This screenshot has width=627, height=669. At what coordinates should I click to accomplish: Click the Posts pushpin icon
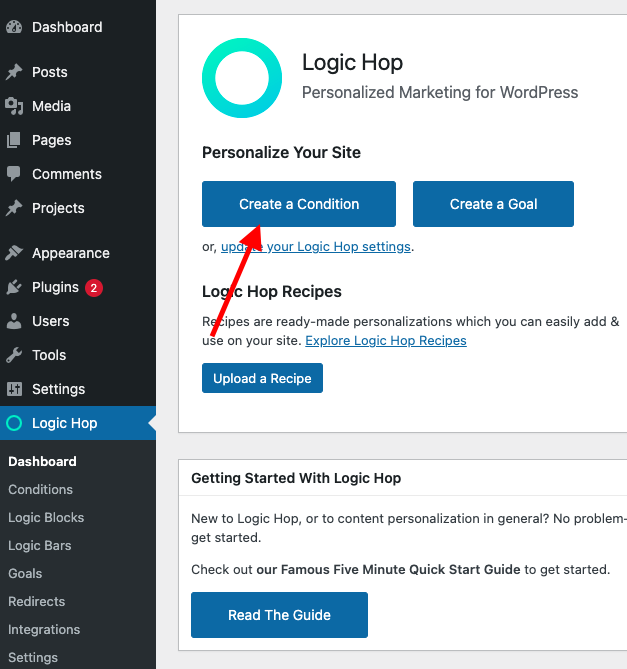coord(14,72)
